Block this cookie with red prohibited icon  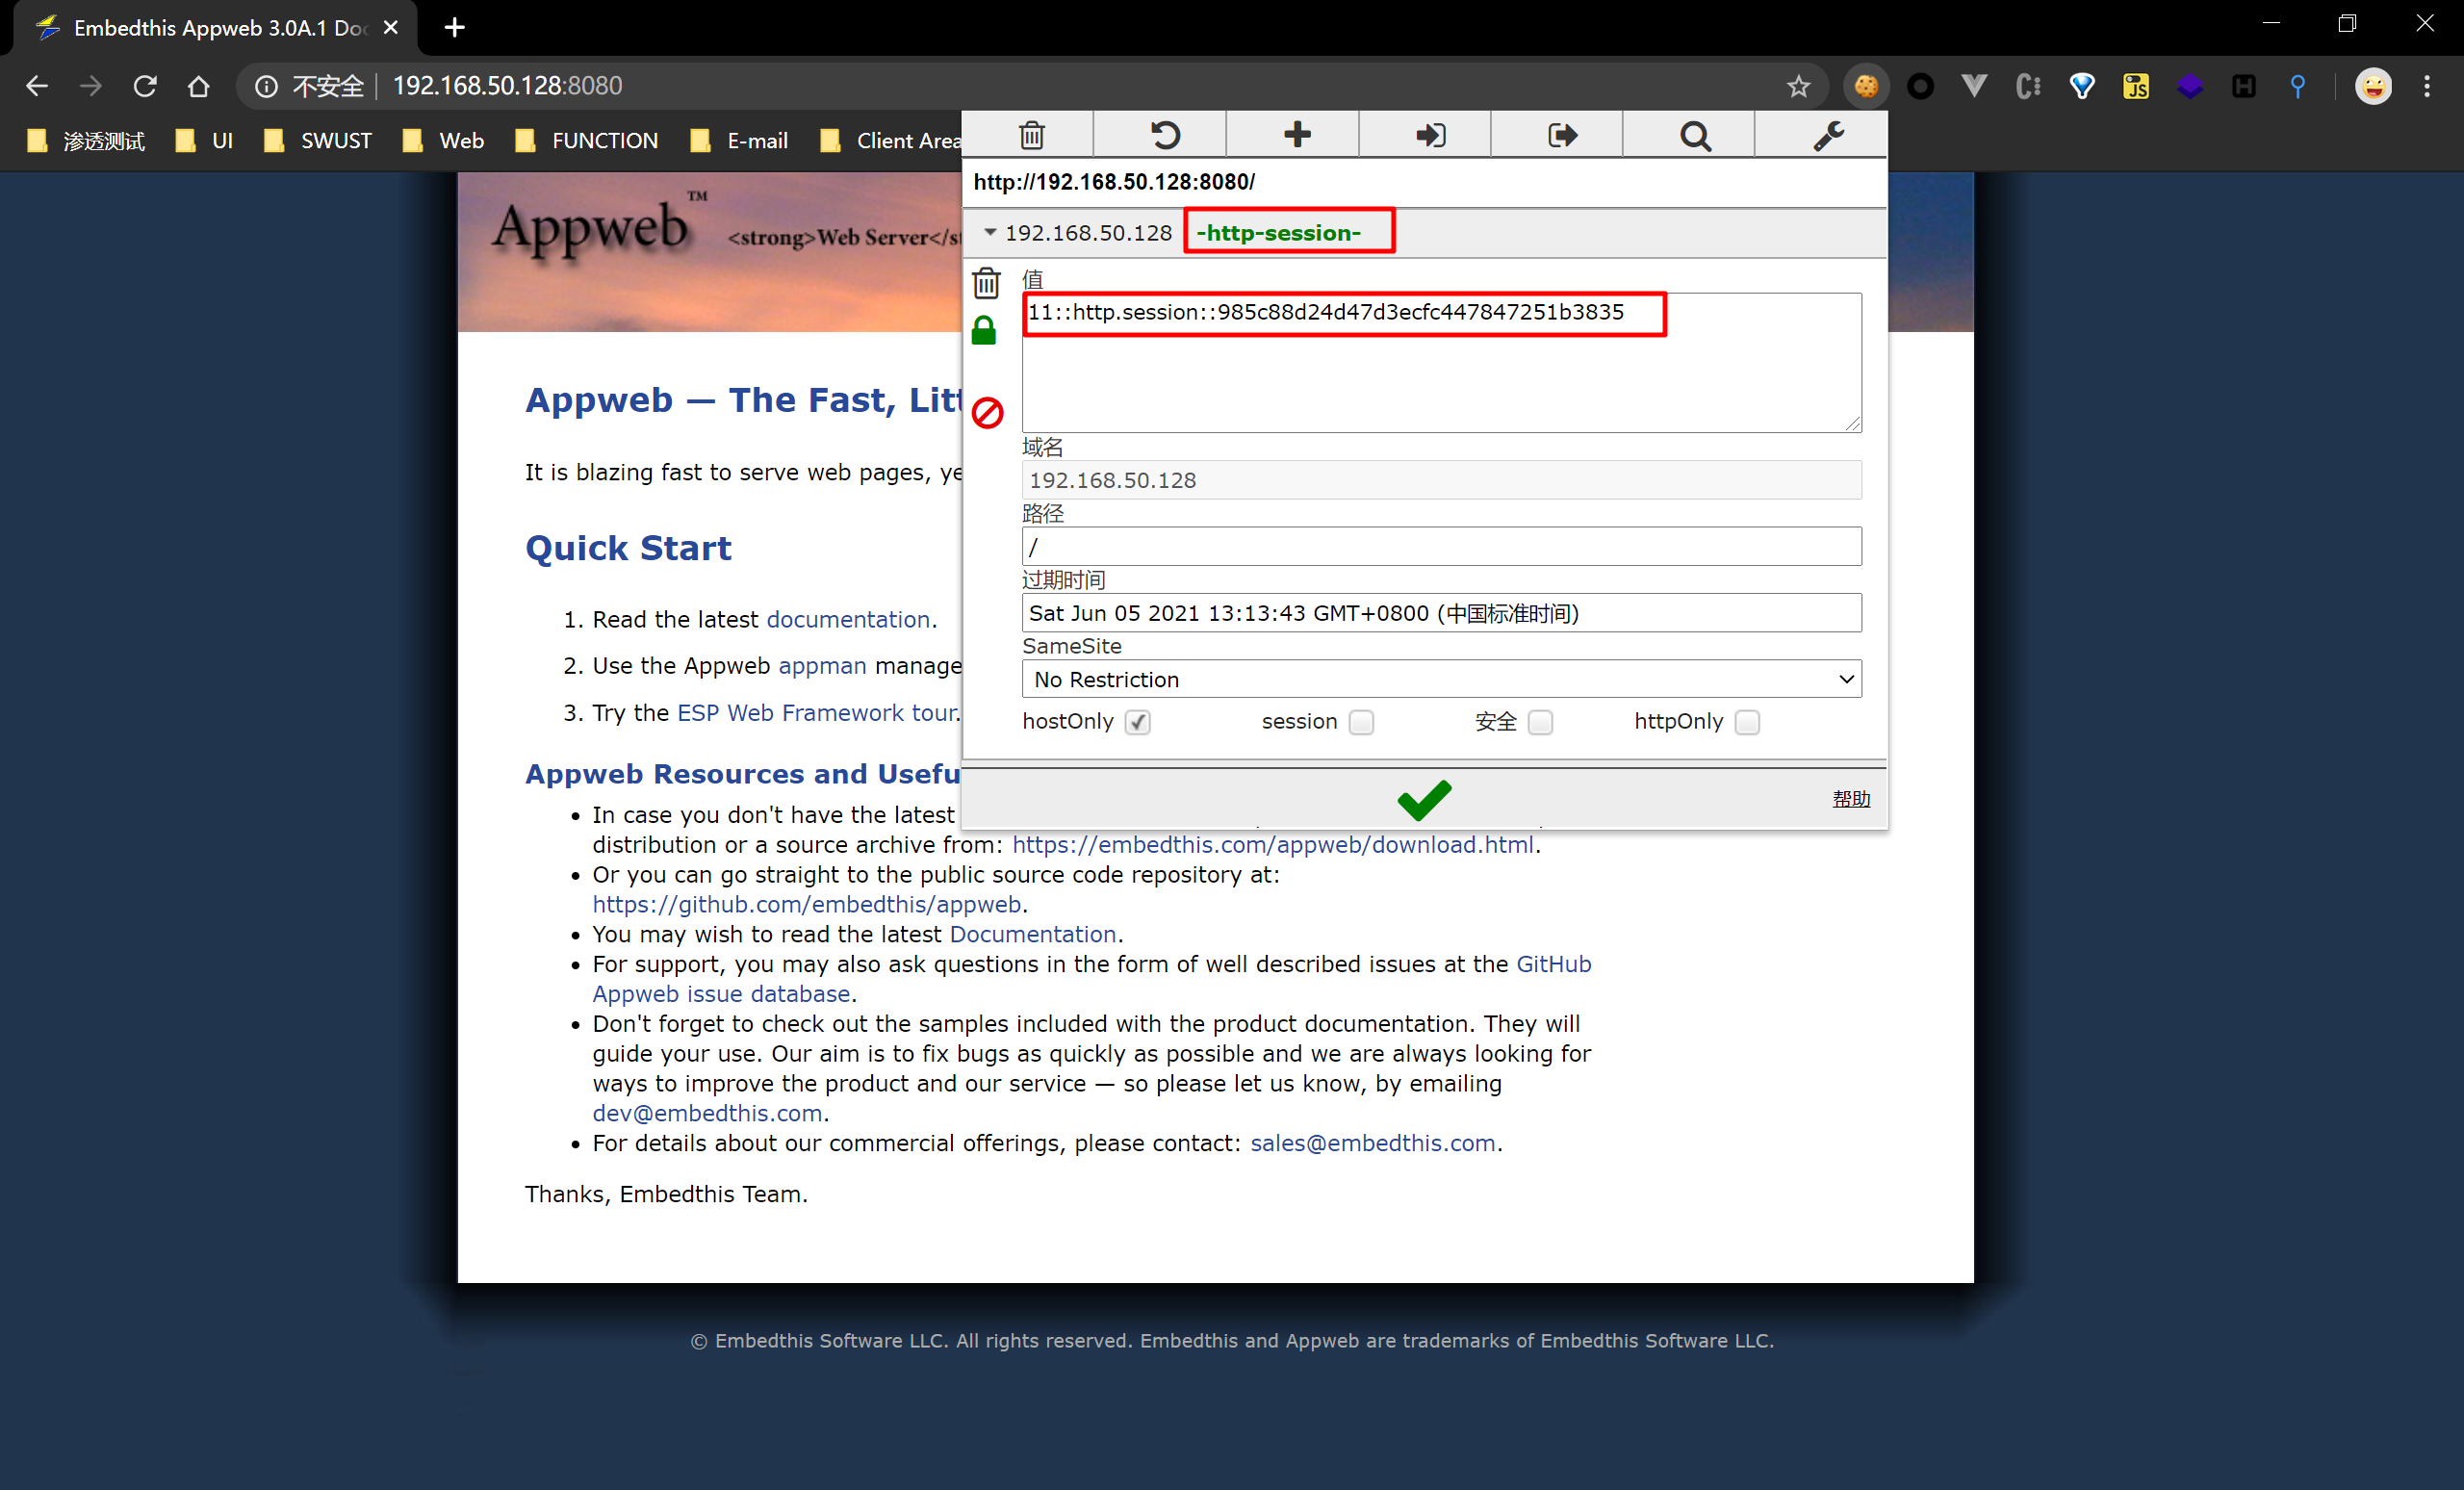tap(987, 412)
